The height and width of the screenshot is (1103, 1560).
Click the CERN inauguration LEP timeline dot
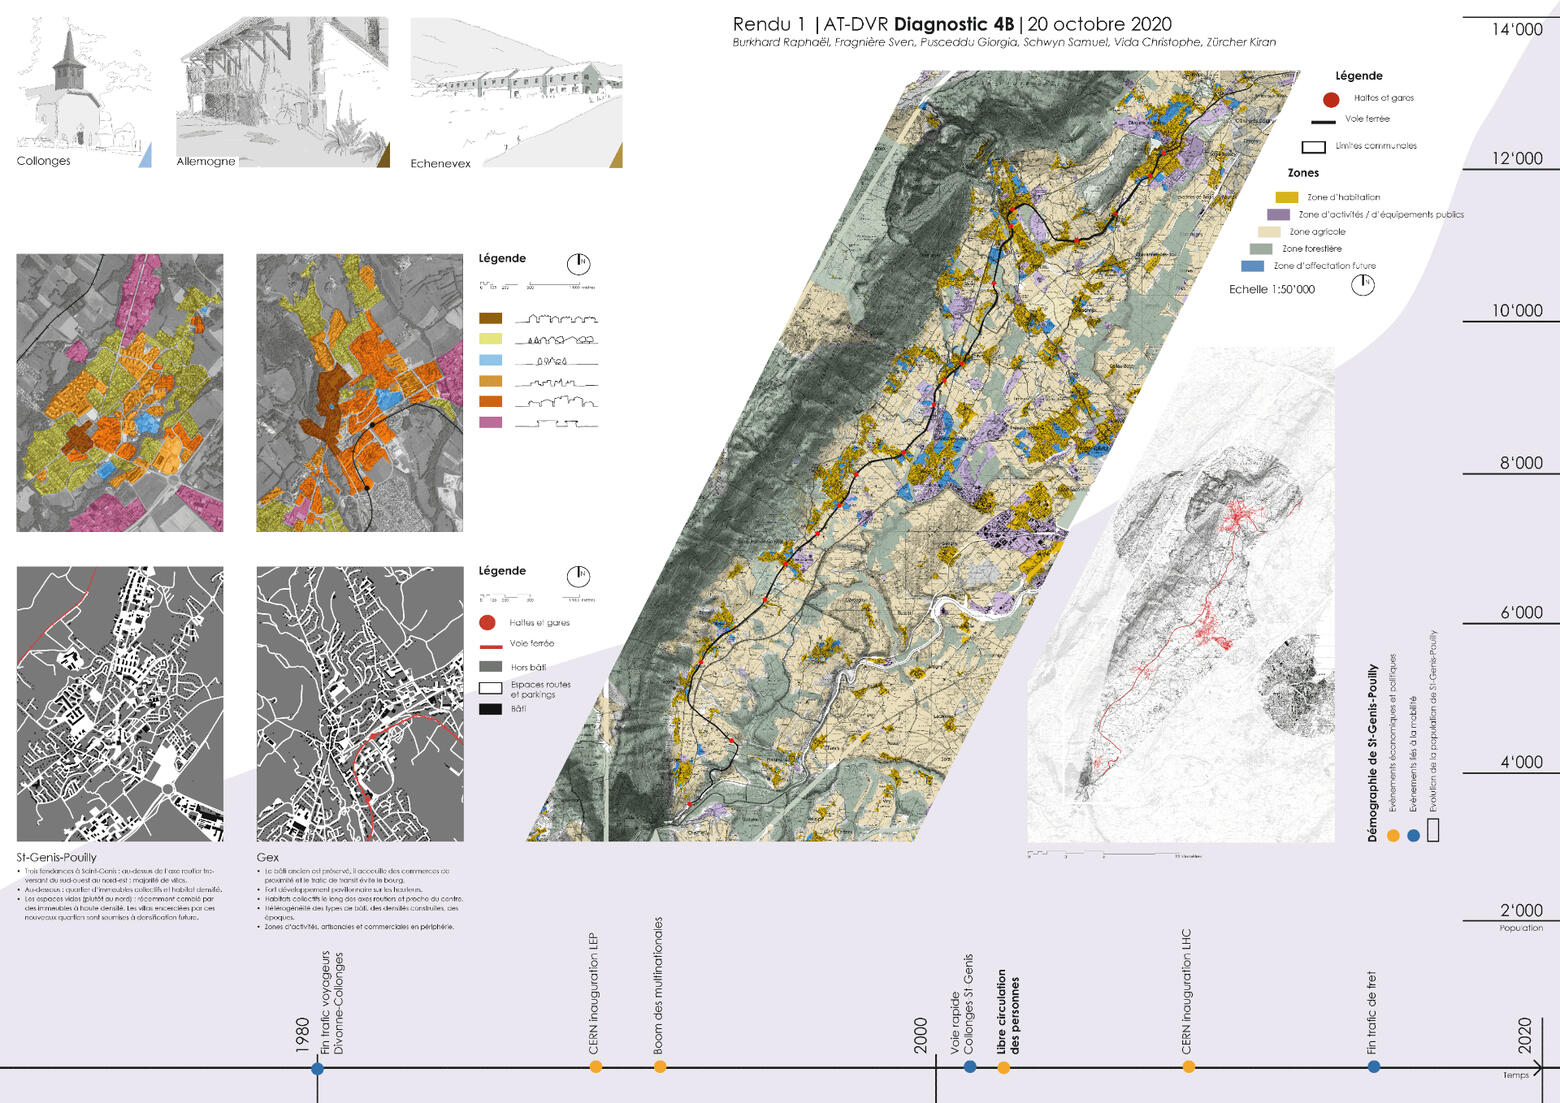[x=596, y=1067]
